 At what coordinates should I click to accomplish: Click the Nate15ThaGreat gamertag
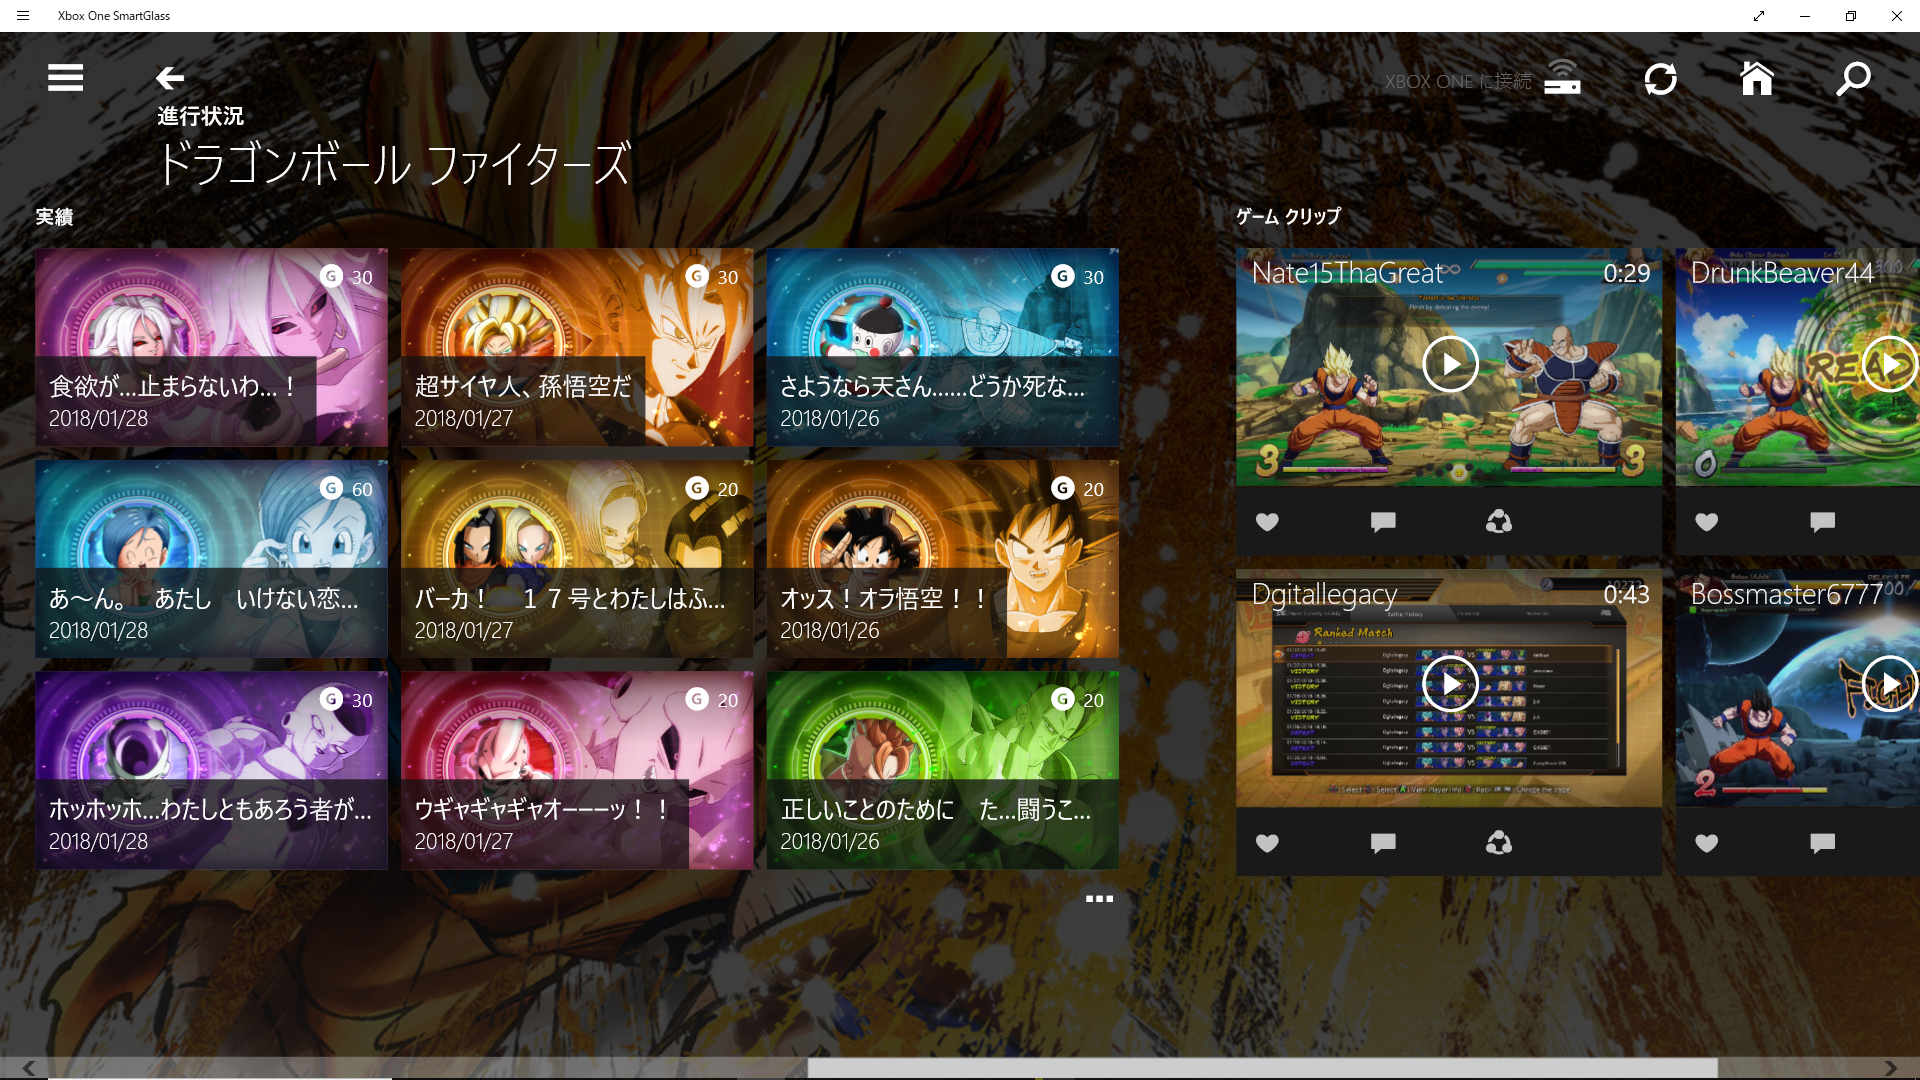pos(1347,273)
